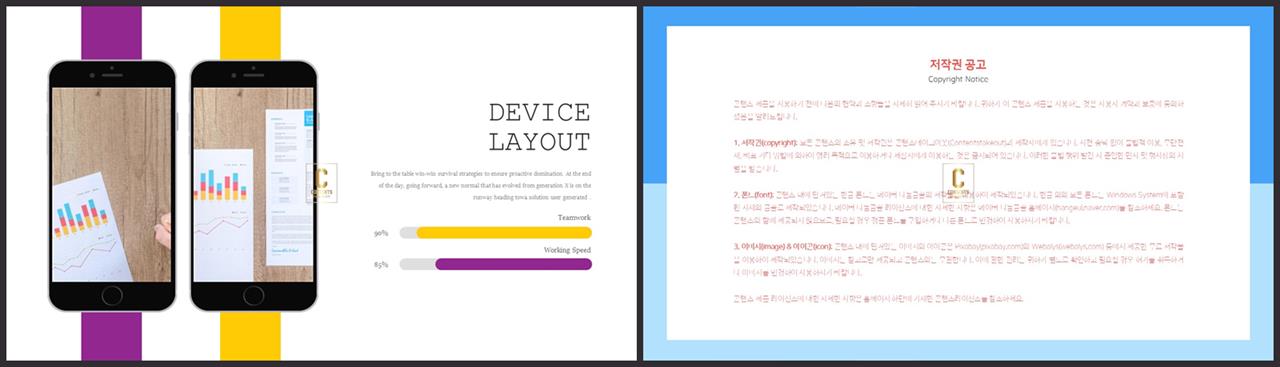Click the paragraph starting 'Bring to the table'
Image resolution: width=1280 pixels, height=367 pixels.
pyautogui.click(x=480, y=185)
